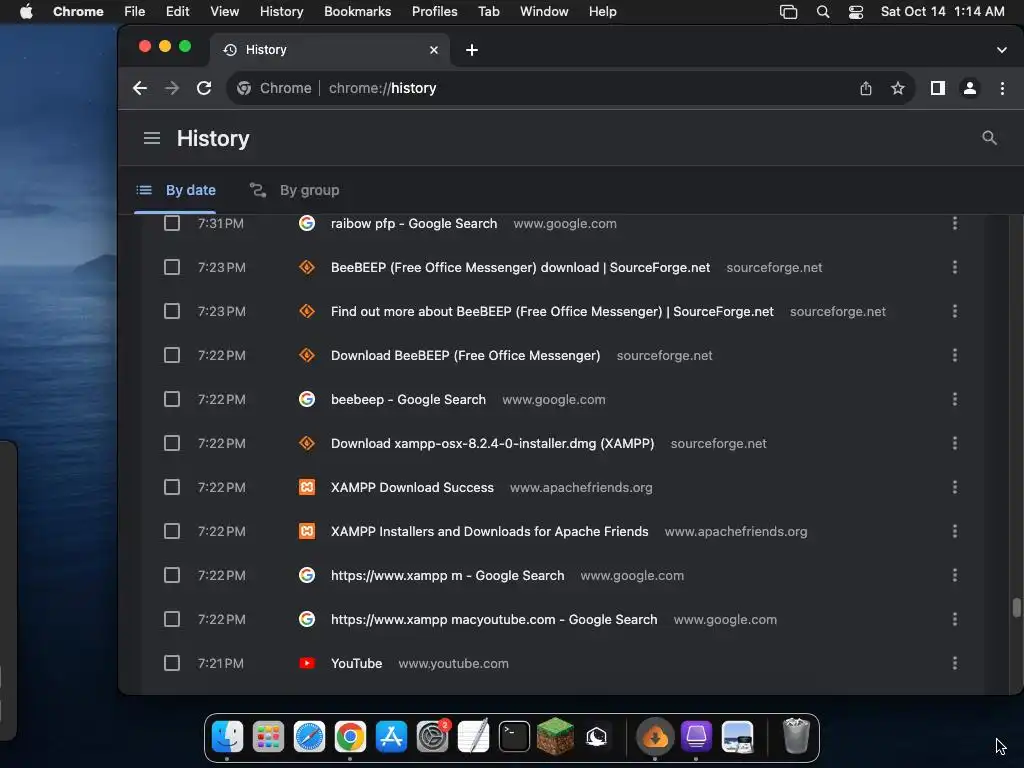Open actions menu for XAMPP Download Success
Viewport: 1024px width, 768px height.
coord(955,487)
